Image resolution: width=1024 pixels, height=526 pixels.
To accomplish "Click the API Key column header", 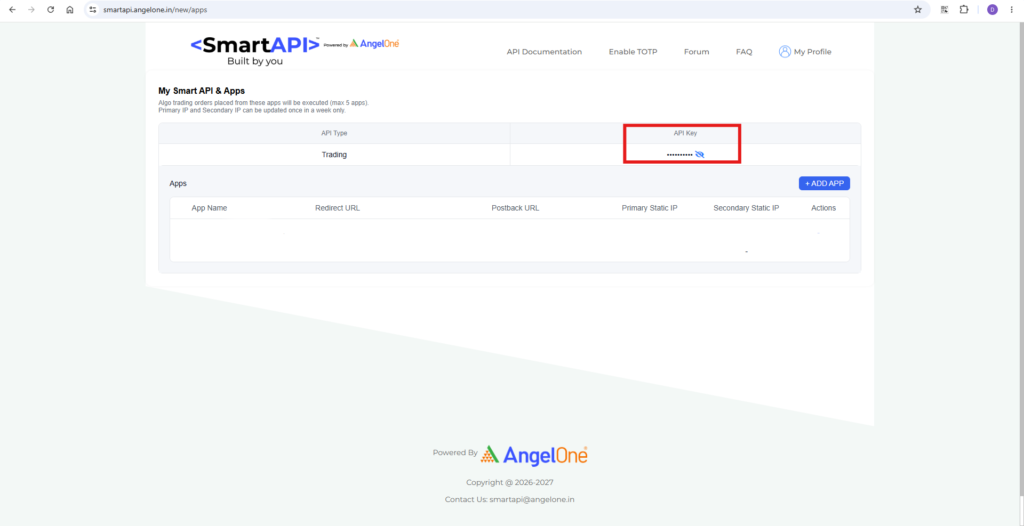I will coord(686,133).
